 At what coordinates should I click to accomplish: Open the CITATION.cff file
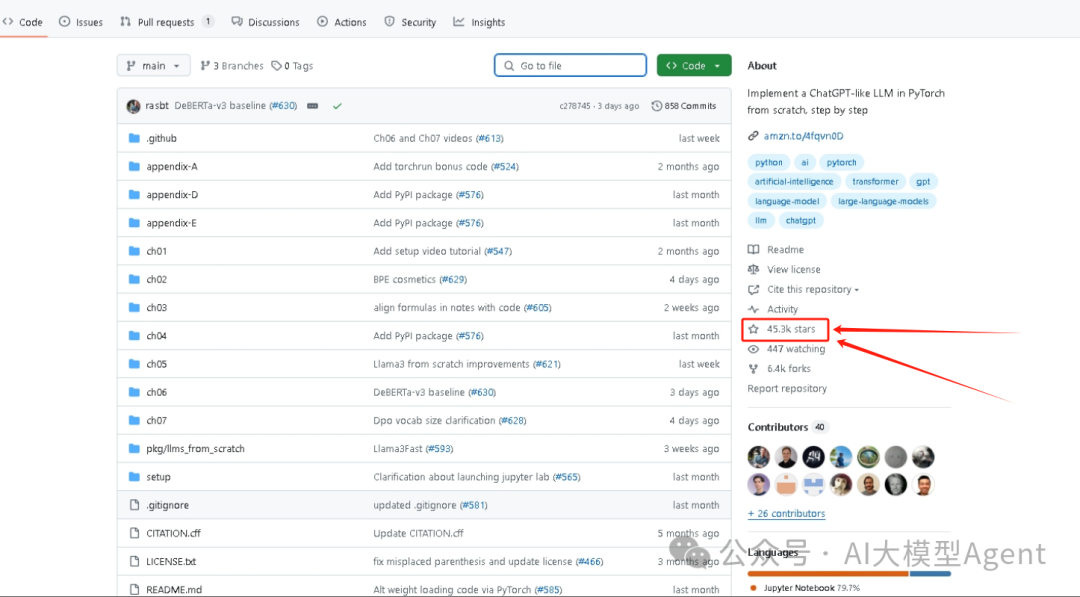coord(174,533)
